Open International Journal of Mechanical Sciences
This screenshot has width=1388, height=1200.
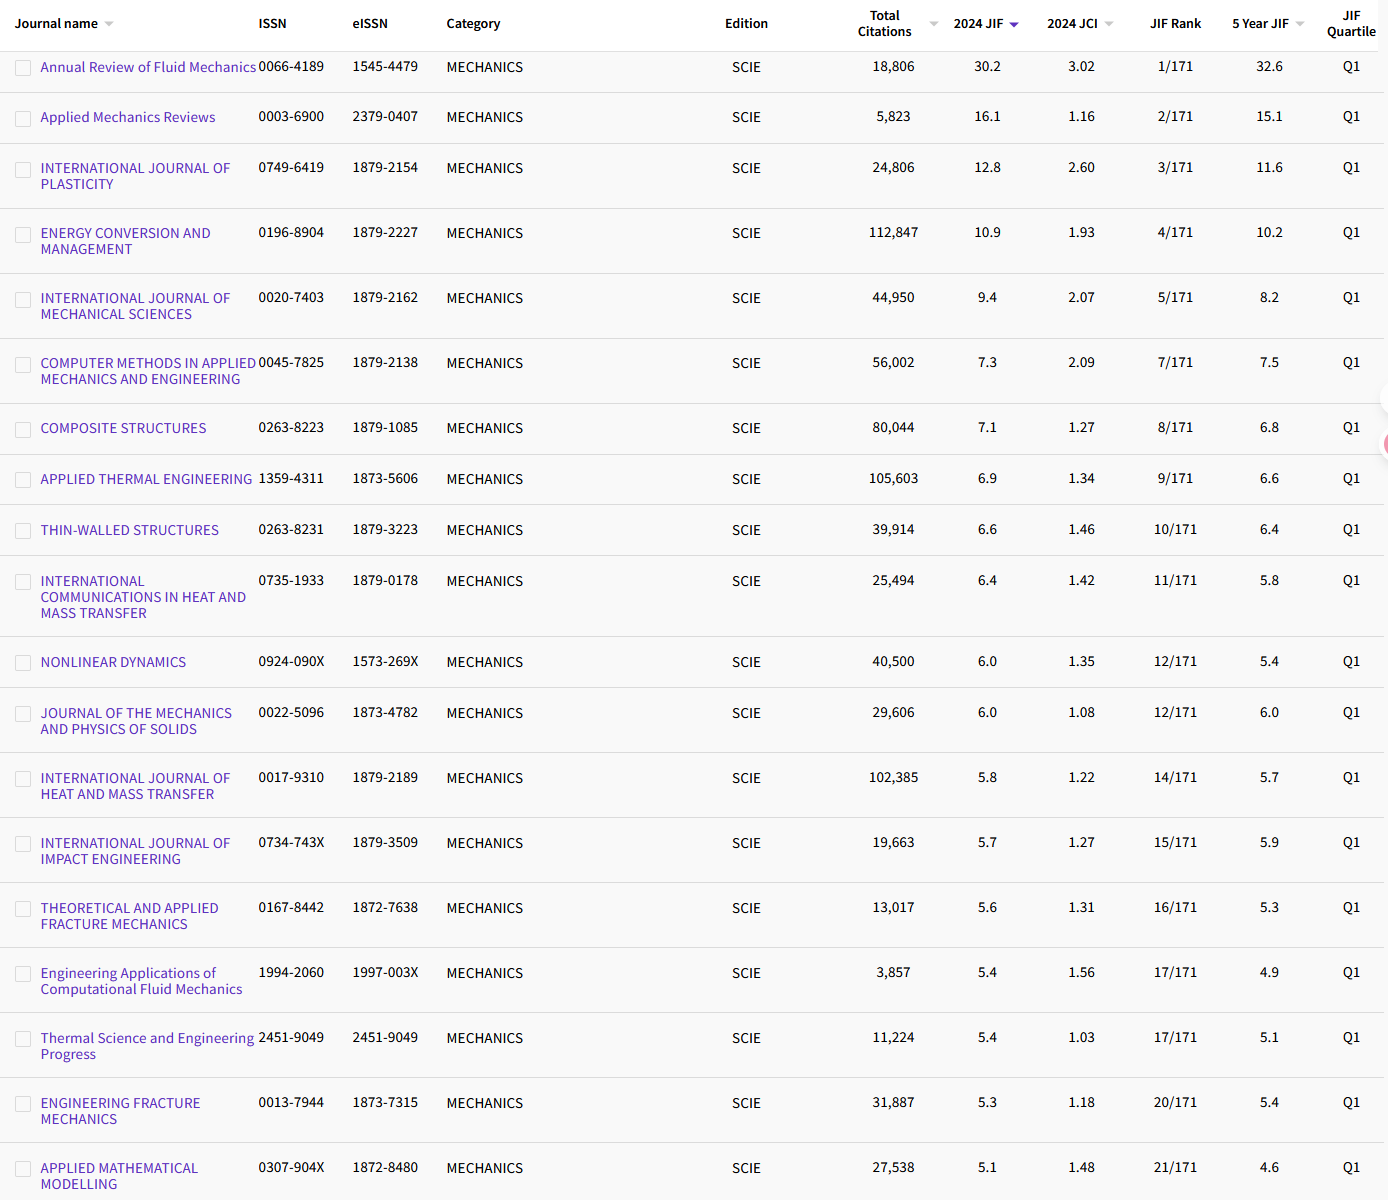point(135,306)
